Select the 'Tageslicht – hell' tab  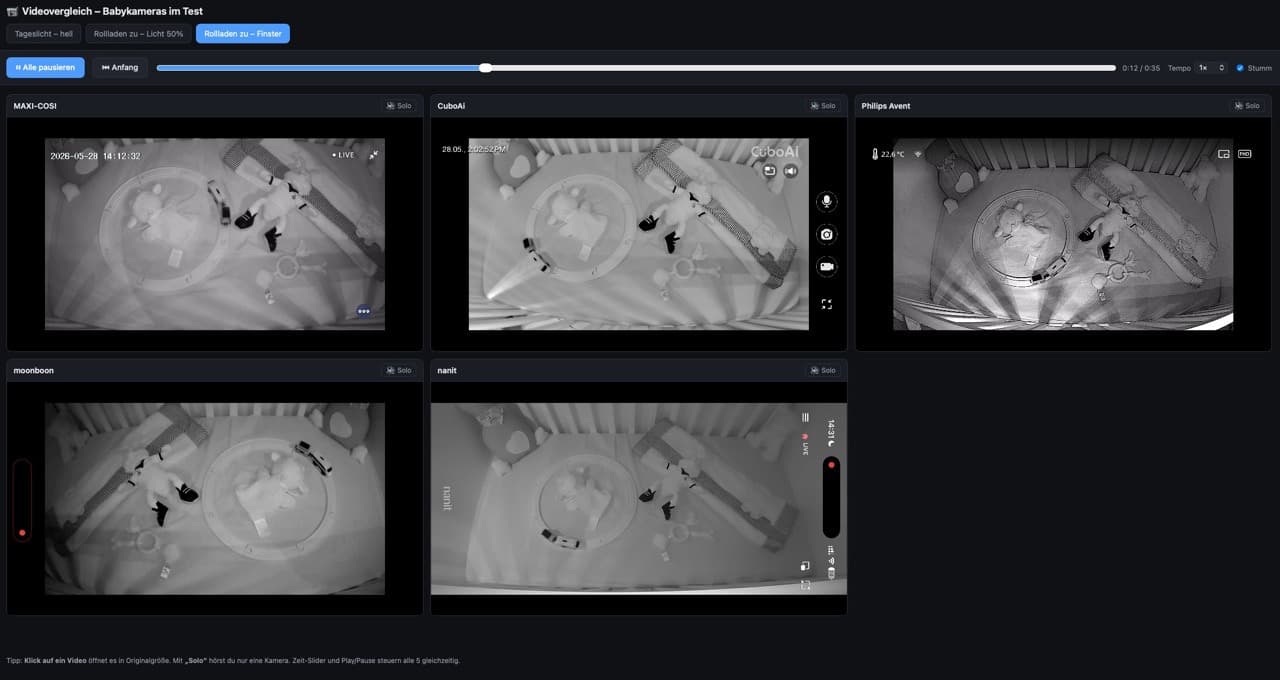(43, 34)
